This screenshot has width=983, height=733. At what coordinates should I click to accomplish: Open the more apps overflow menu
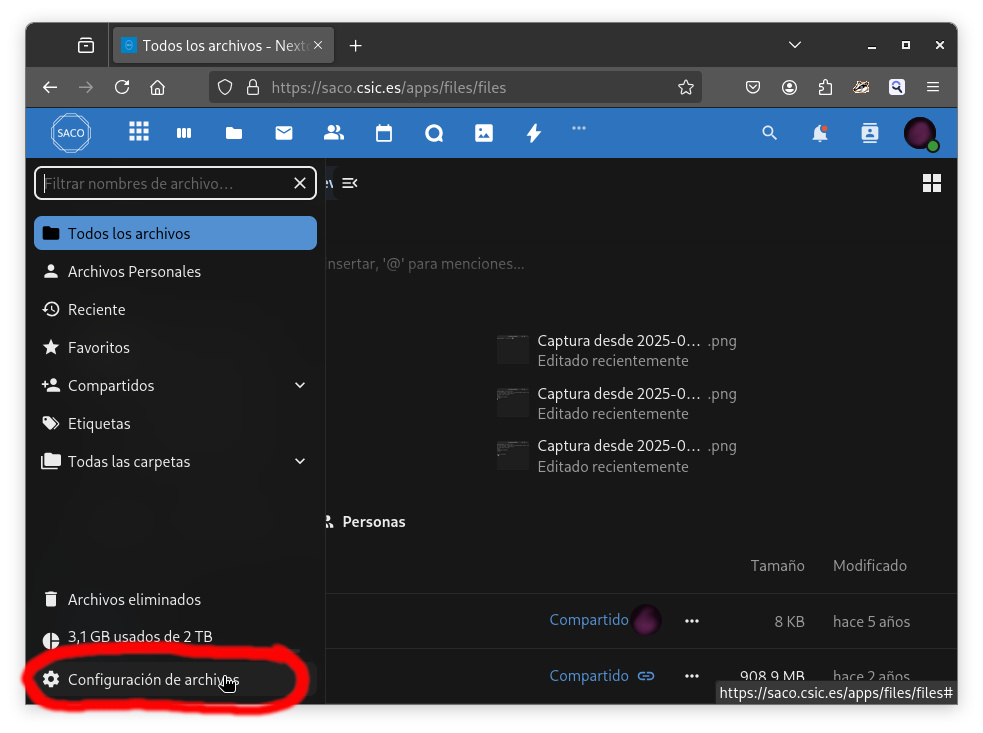tap(578, 128)
